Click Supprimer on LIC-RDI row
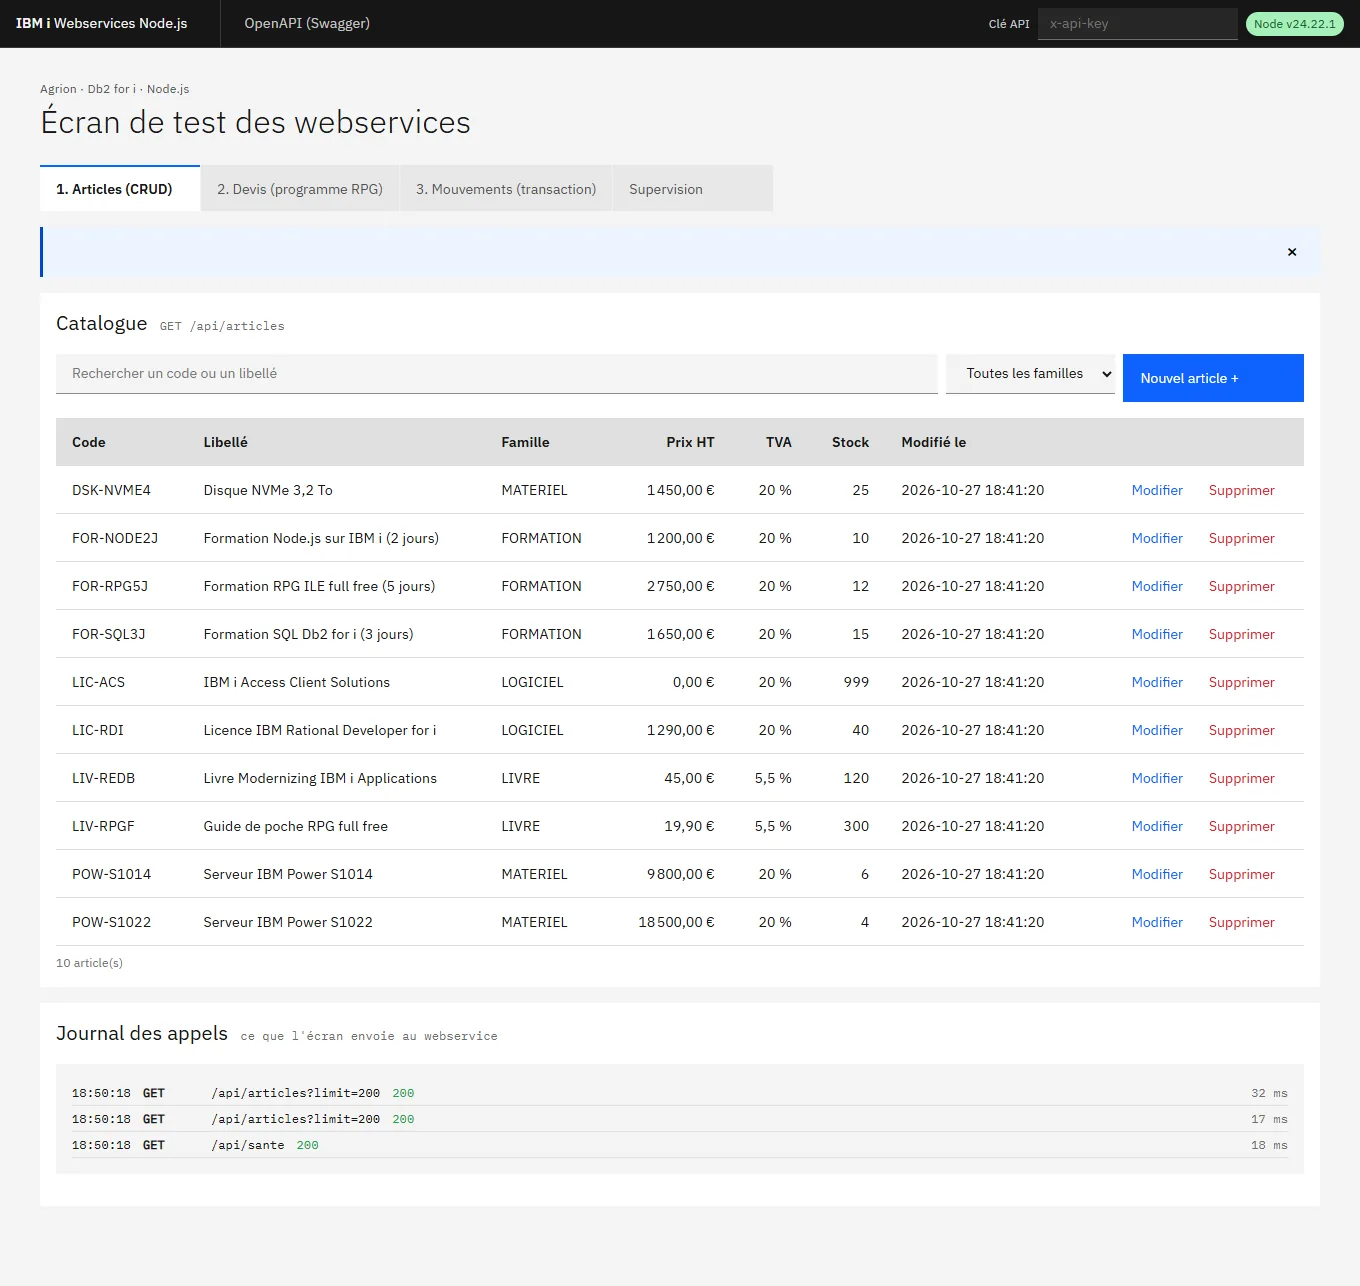This screenshot has height=1286, width=1360. click(1241, 730)
